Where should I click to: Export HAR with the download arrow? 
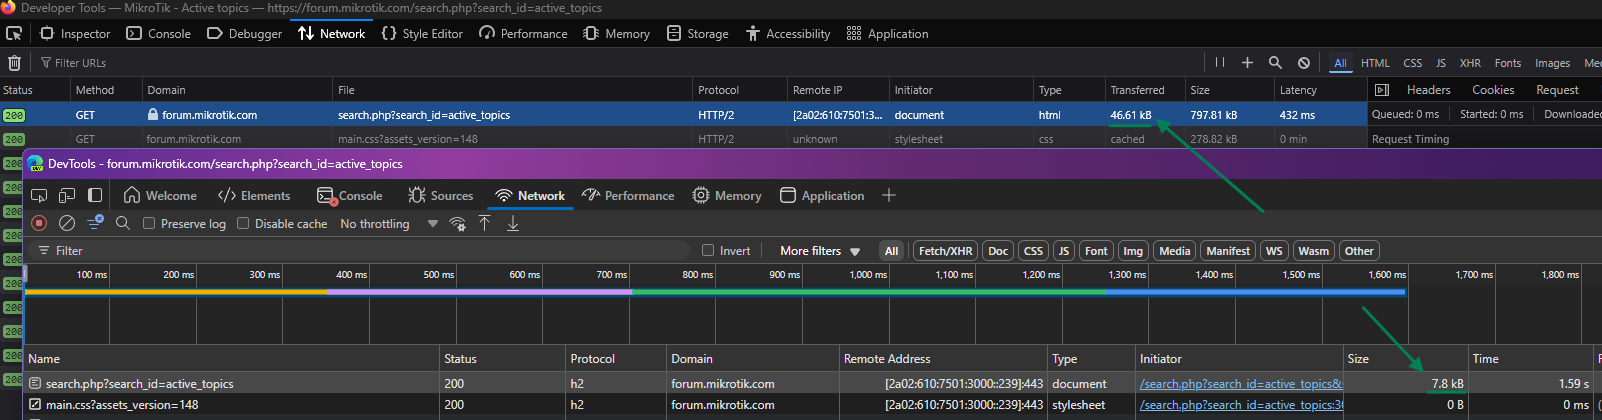513,223
